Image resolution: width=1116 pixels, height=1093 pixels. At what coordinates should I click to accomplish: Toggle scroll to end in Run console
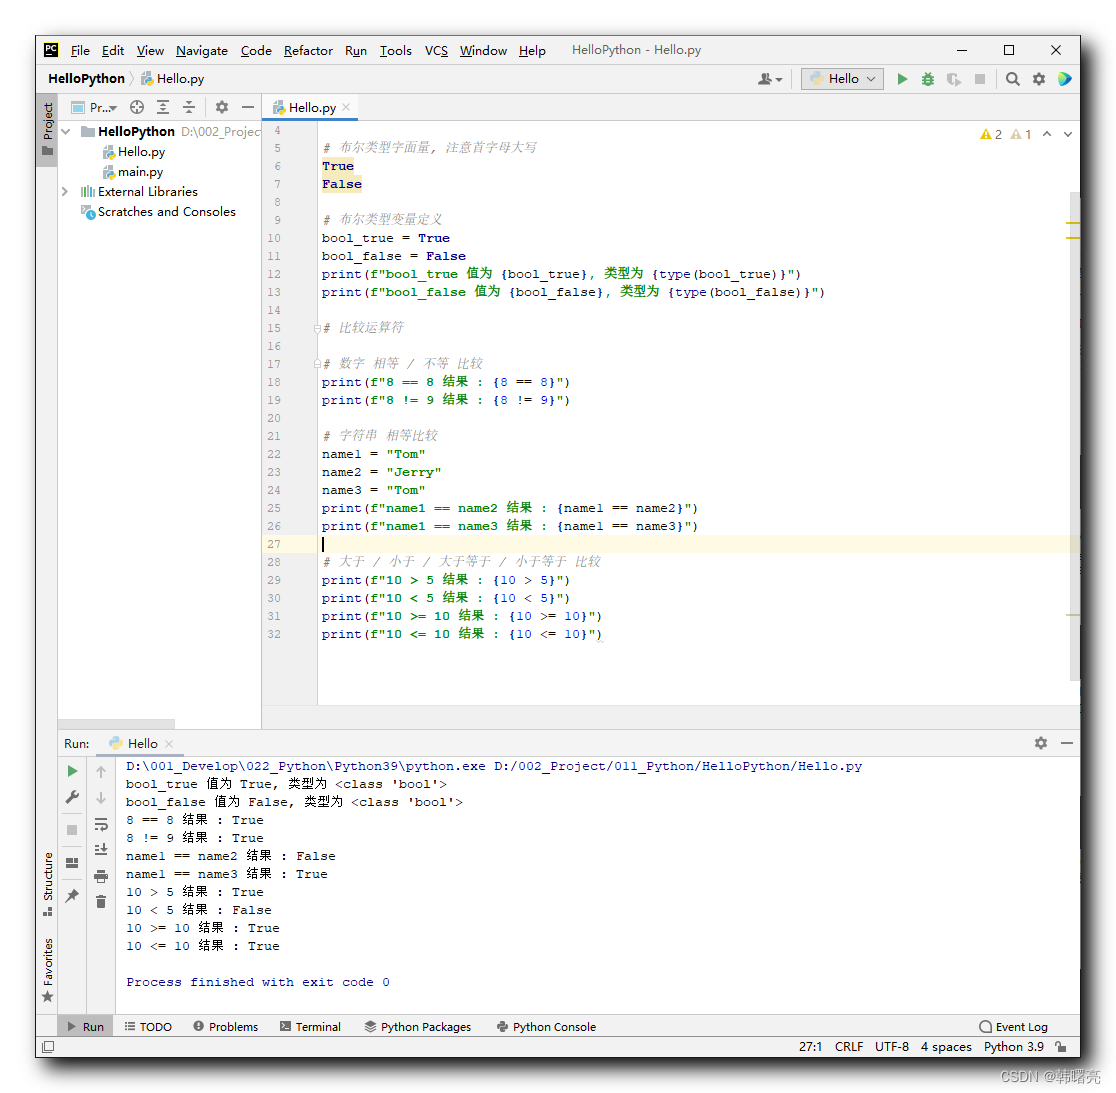coord(101,850)
